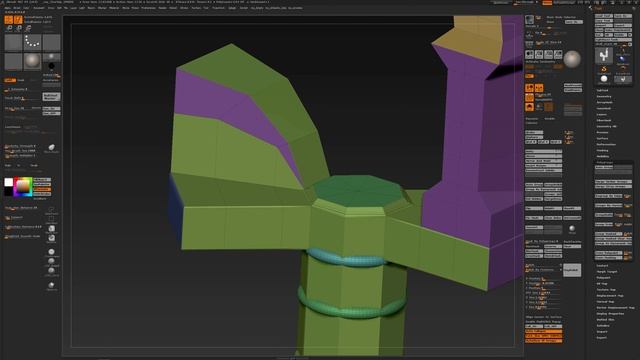Expand the FiberMesh subpalette
The width and height of the screenshot is (640, 360).
(x=604, y=120)
